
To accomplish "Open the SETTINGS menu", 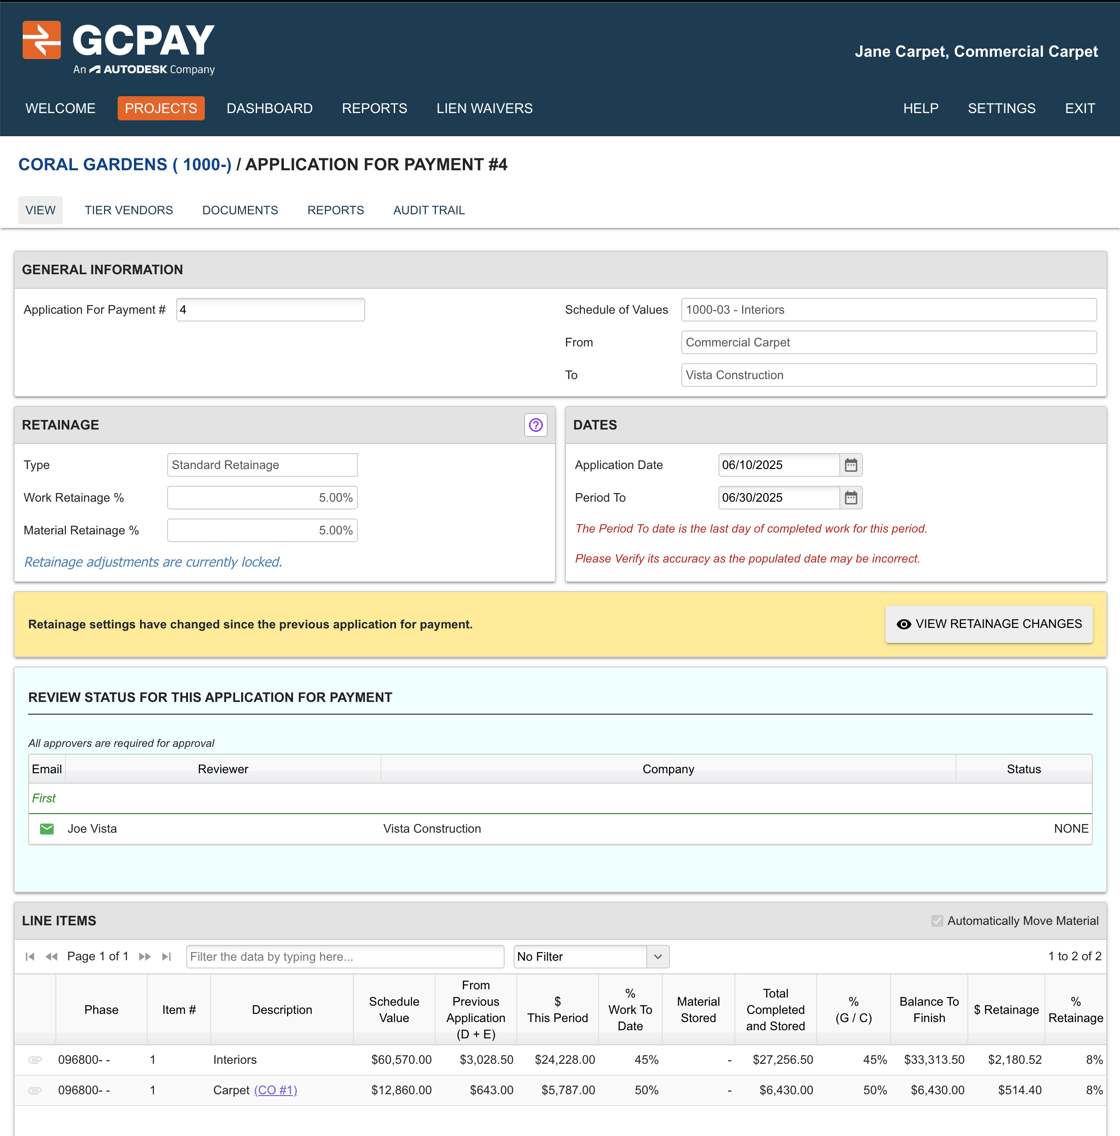I will click(1002, 108).
